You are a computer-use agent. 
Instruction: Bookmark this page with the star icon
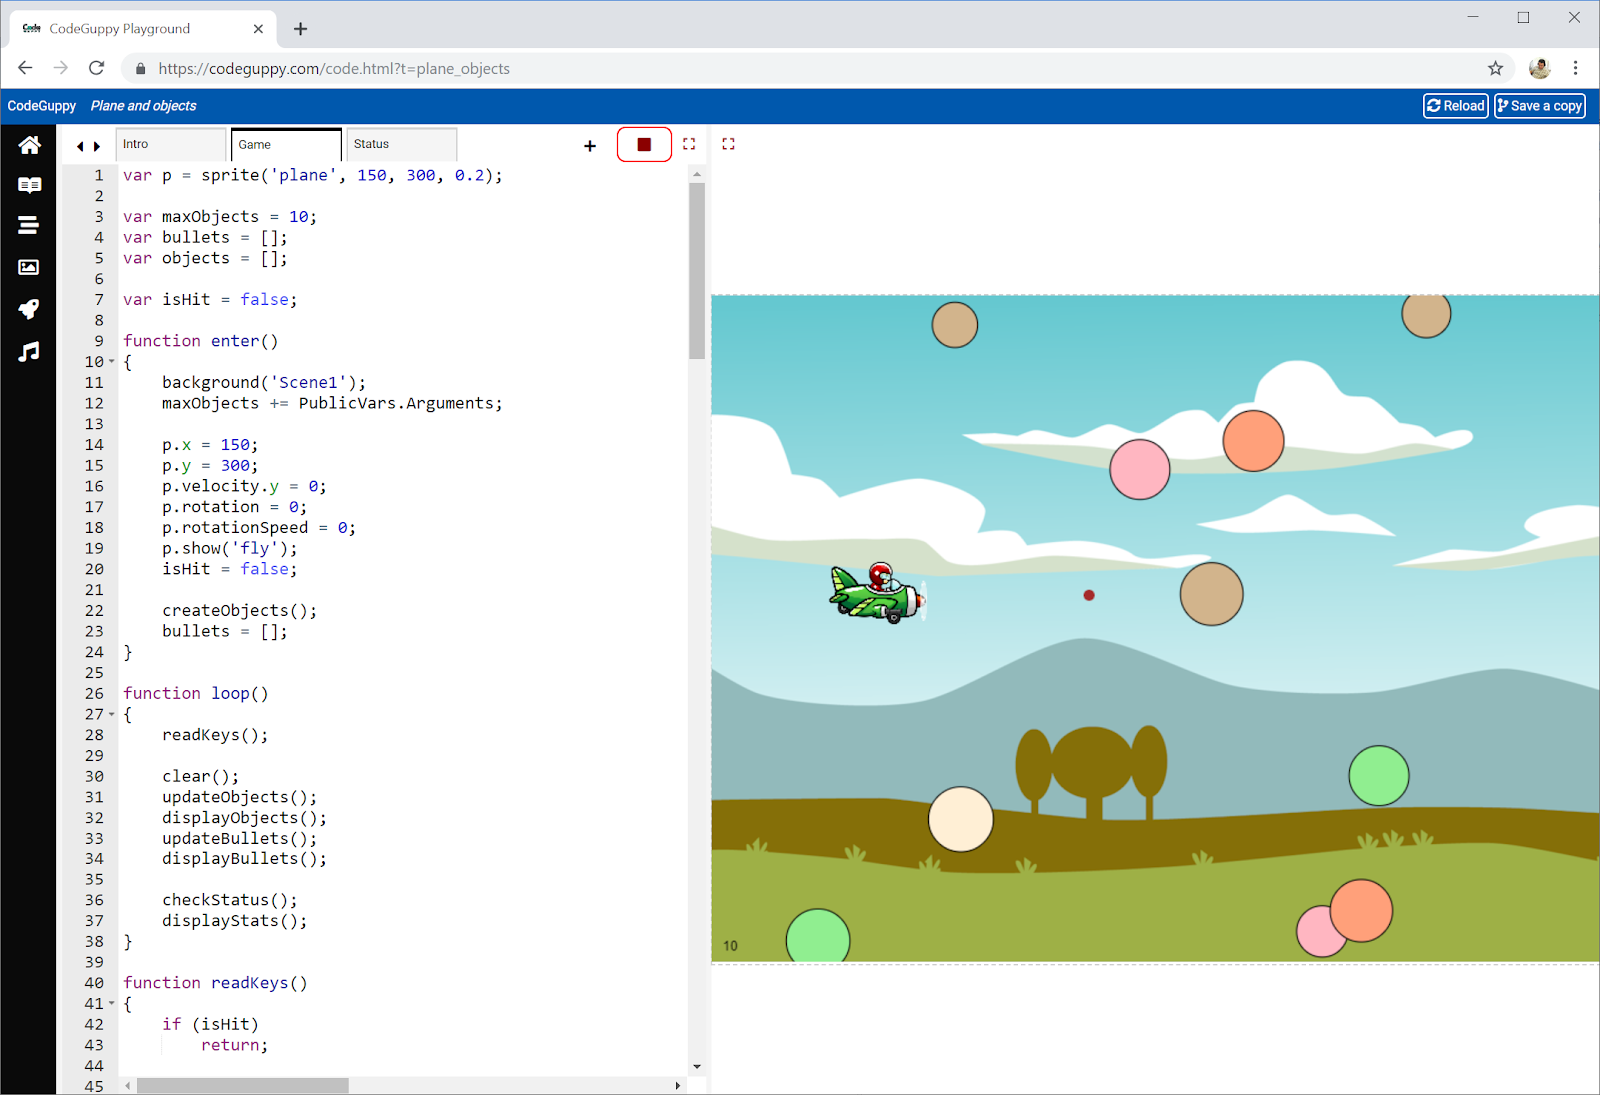click(x=1496, y=68)
